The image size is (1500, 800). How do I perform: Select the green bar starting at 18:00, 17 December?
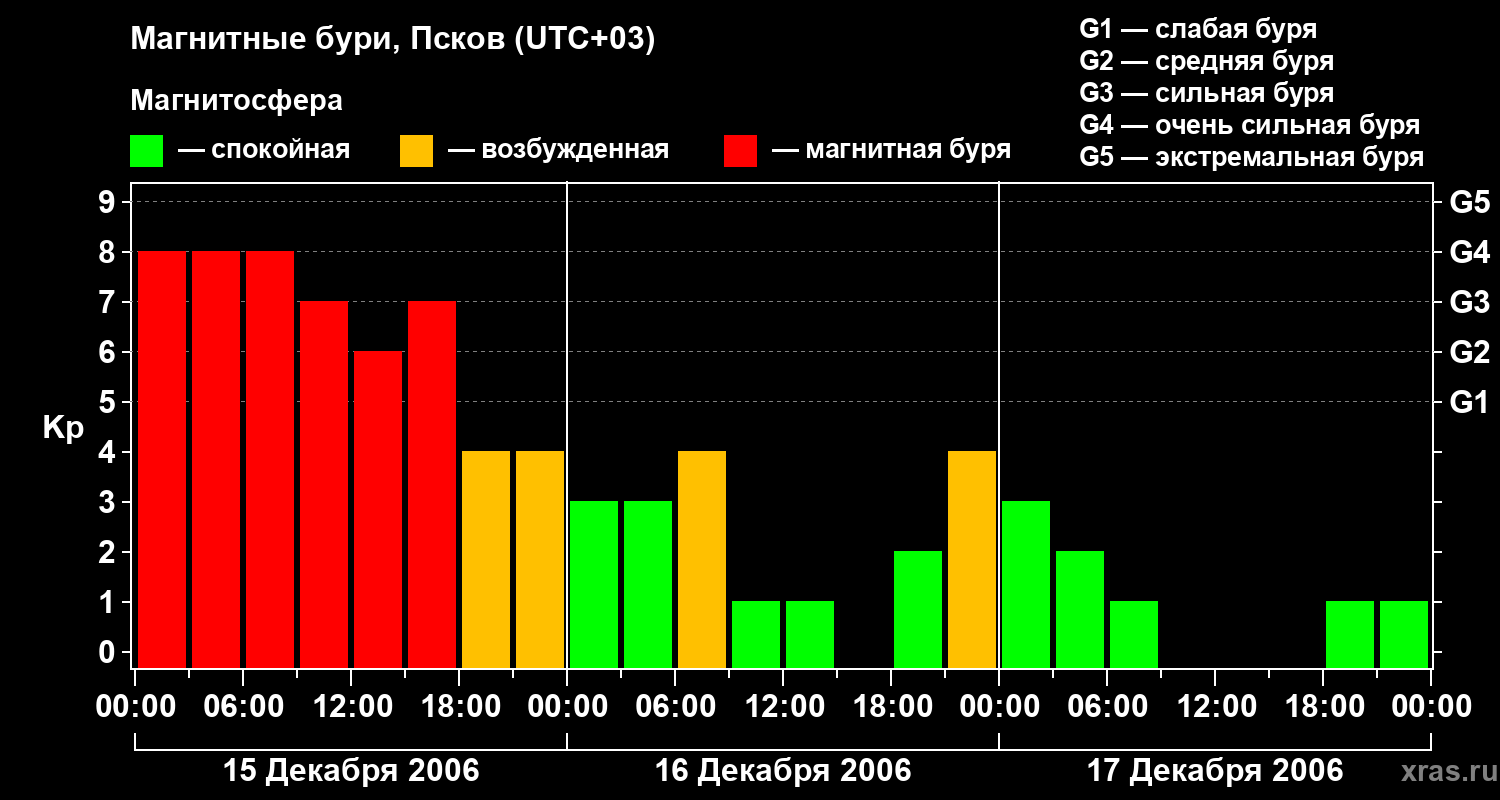point(1350,635)
